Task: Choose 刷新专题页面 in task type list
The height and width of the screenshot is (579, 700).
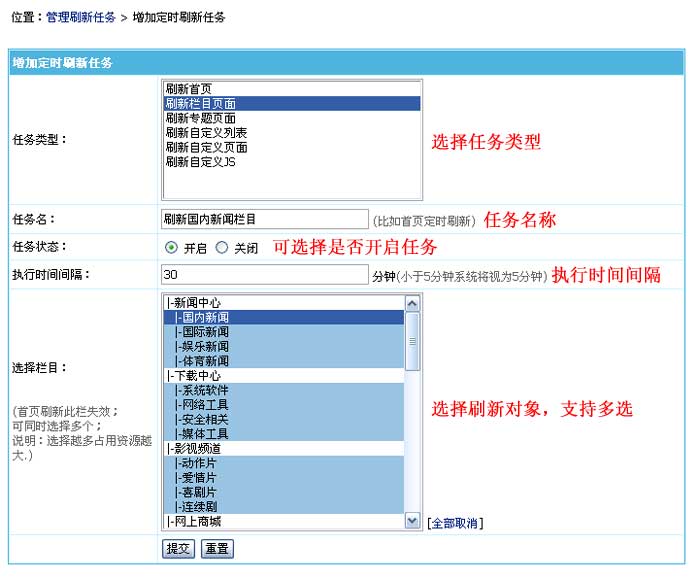Action: [x=200, y=117]
